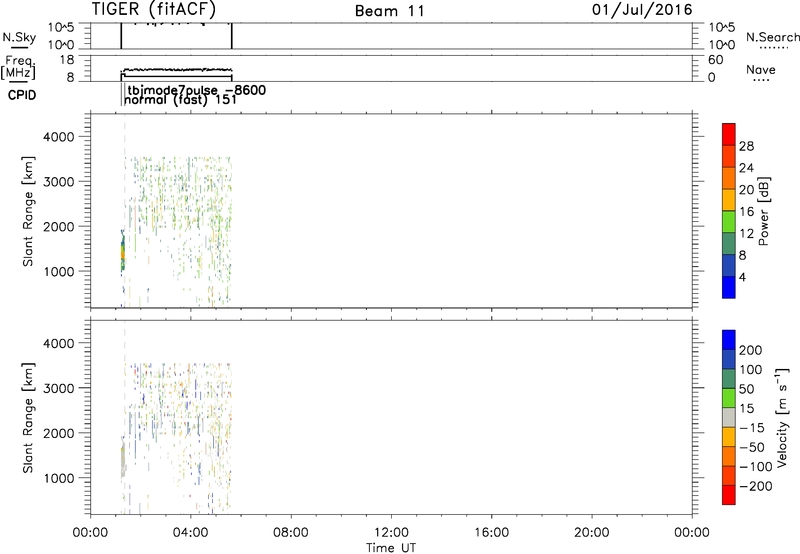Screen dimensions: 800x554
Task: Click the '04:00' time tick label
Action: [x=191, y=533]
